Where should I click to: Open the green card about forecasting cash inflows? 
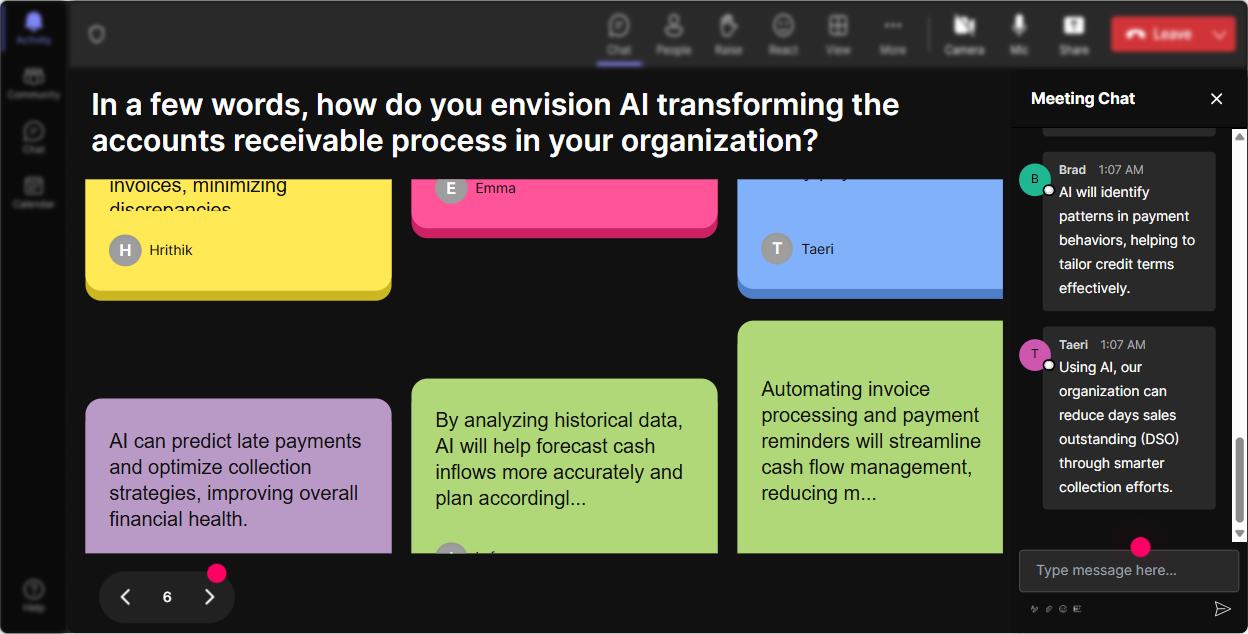click(564, 466)
